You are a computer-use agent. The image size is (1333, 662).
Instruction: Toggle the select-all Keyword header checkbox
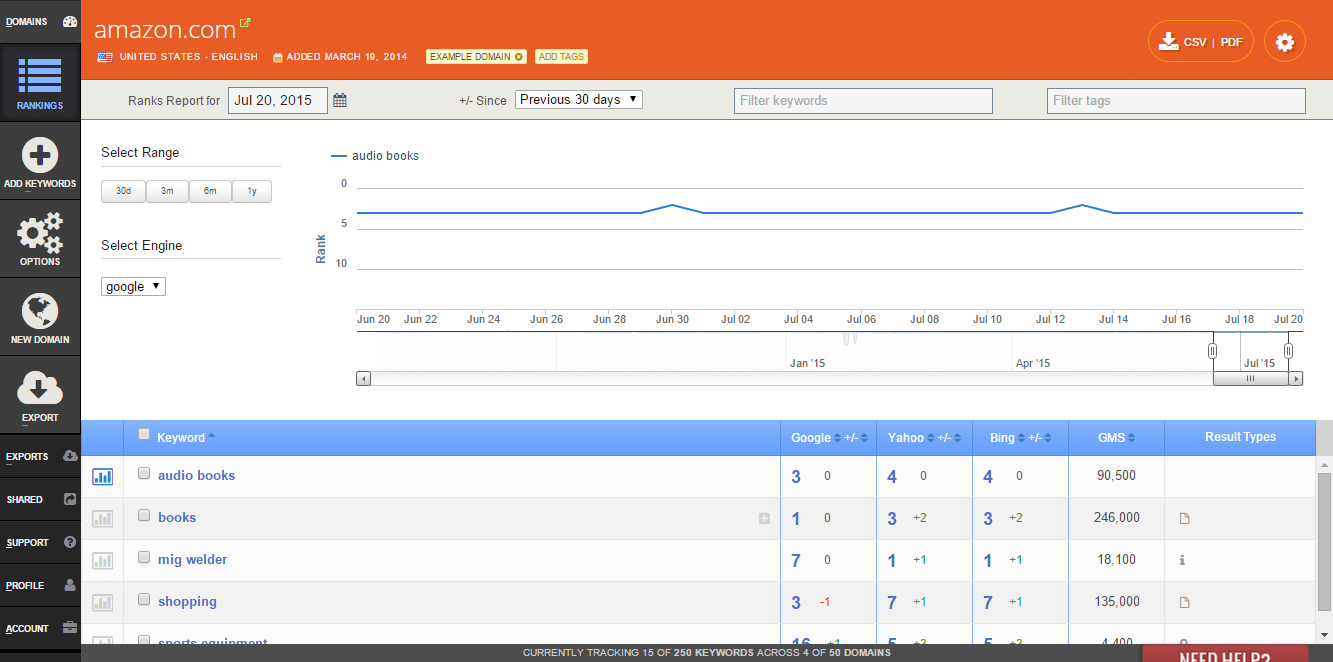[x=144, y=434]
